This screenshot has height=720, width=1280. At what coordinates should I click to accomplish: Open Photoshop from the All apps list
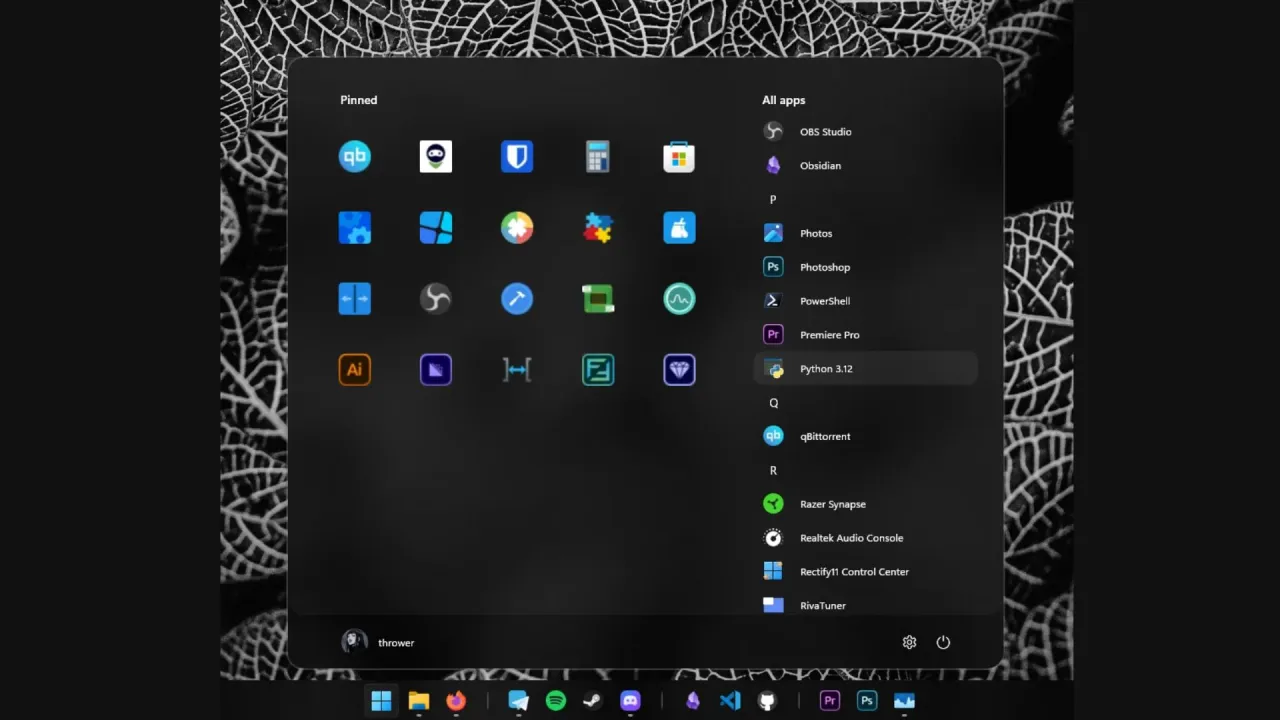coord(824,267)
